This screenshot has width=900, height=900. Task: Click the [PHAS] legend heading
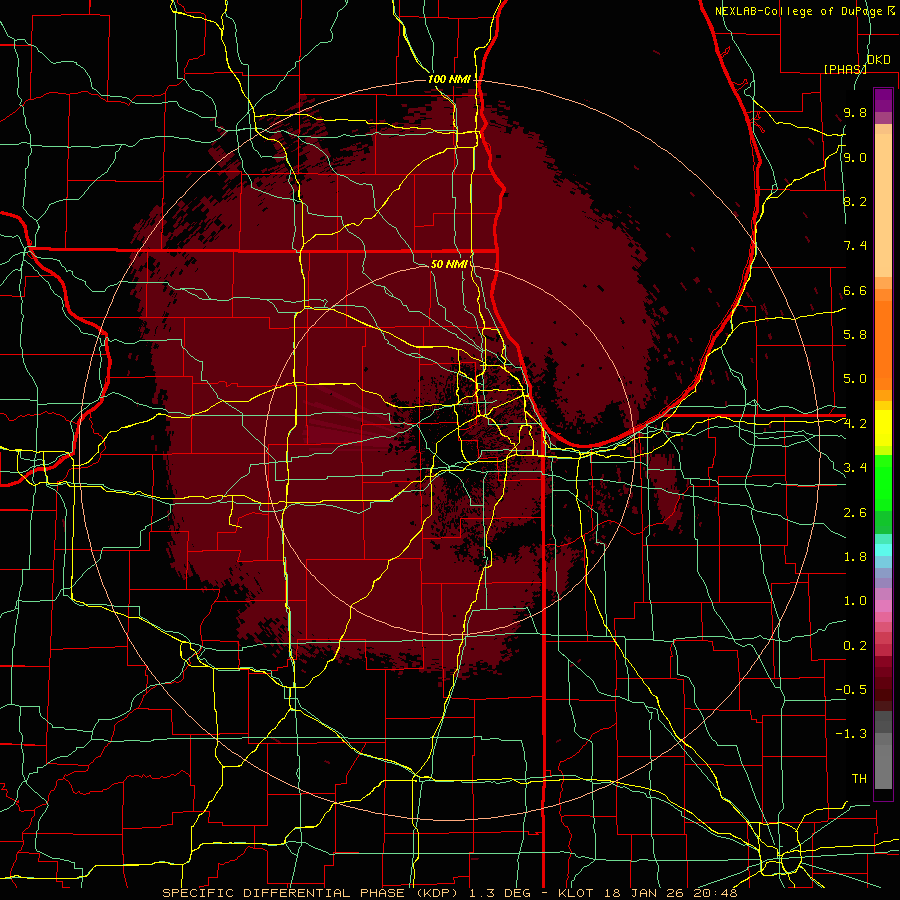tap(845, 69)
